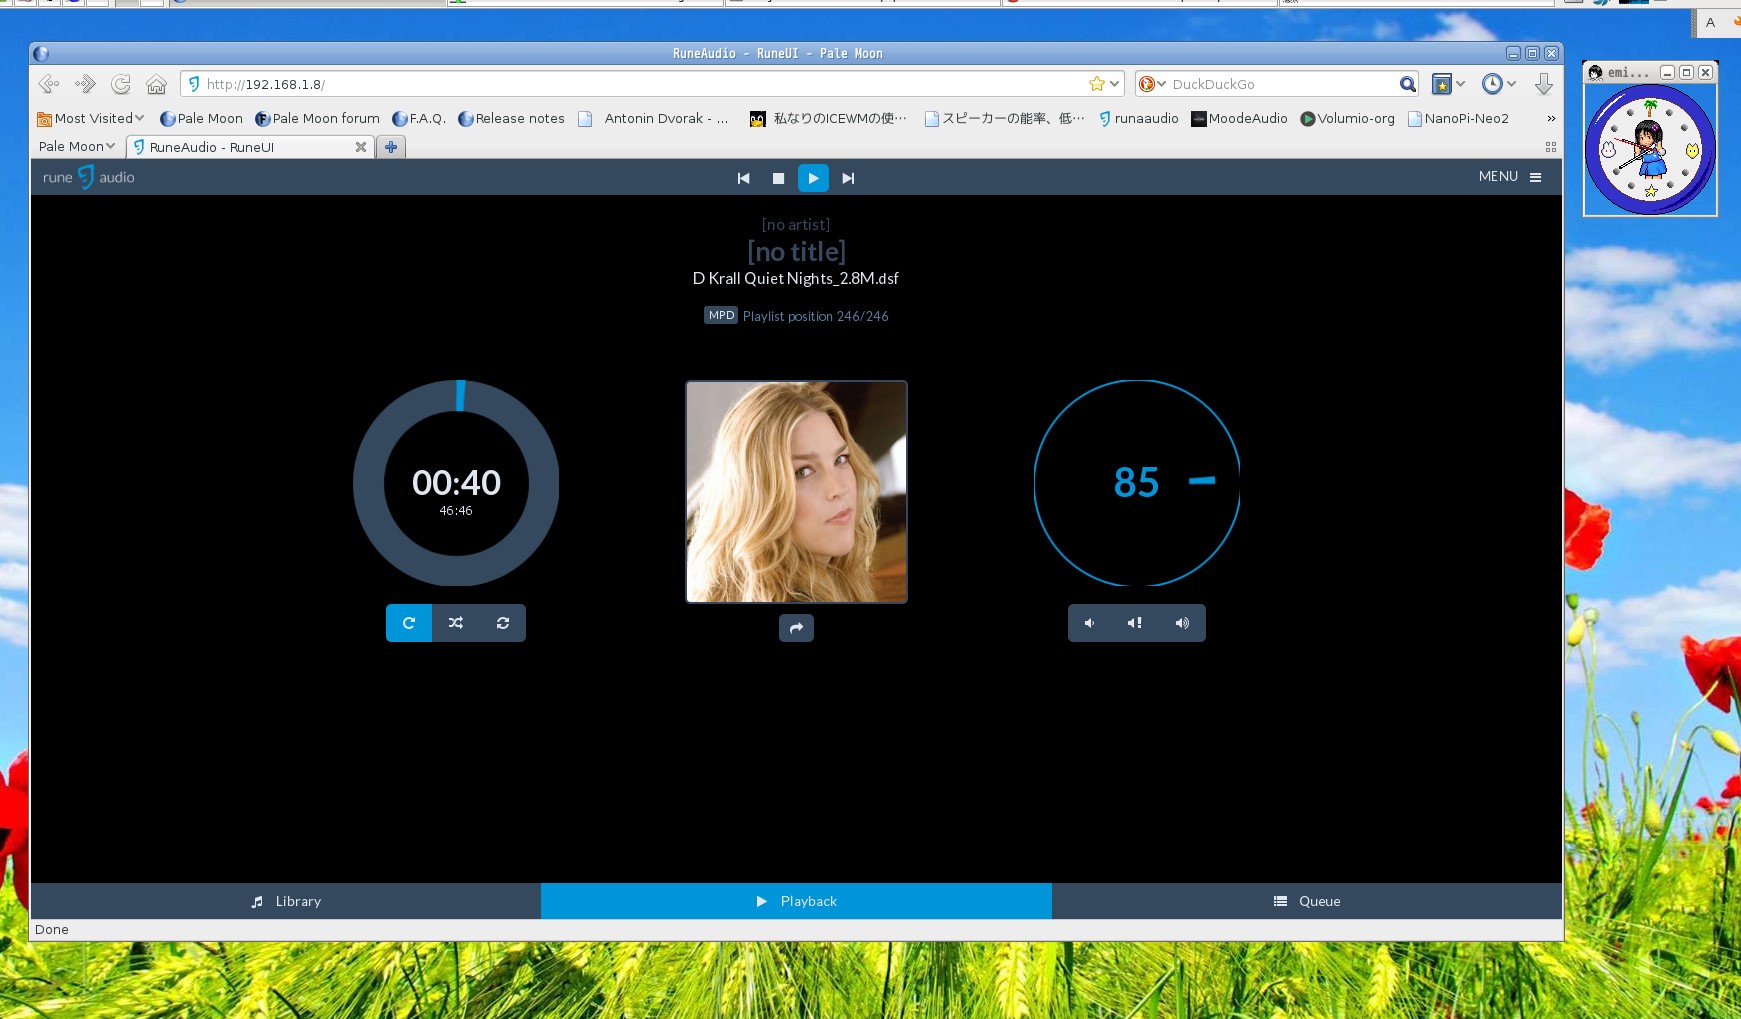Enable repeat-all mode with the refresh-arrows icon
This screenshot has width=1741, height=1019.
click(x=503, y=622)
